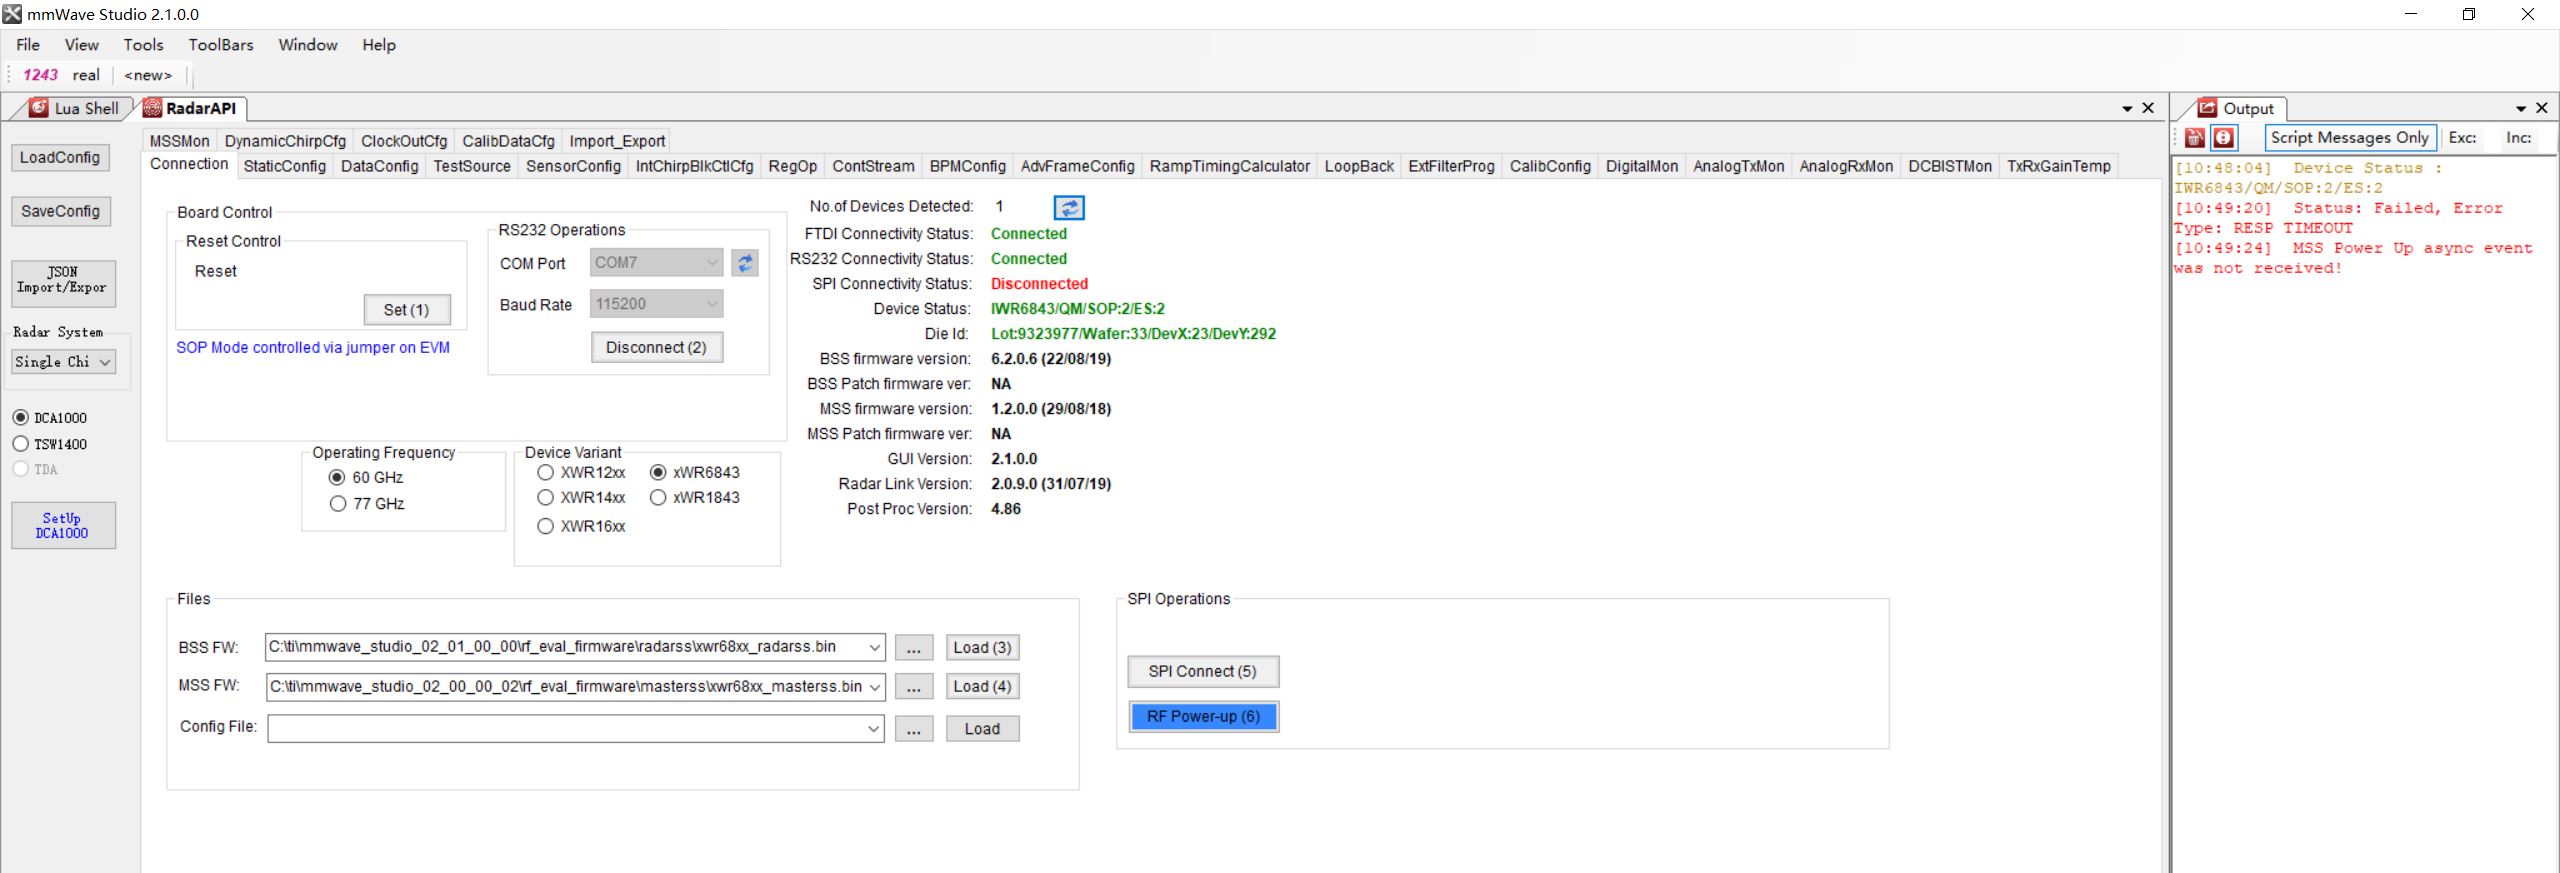
Task: Open the Tools menu
Action: pyautogui.click(x=143, y=45)
